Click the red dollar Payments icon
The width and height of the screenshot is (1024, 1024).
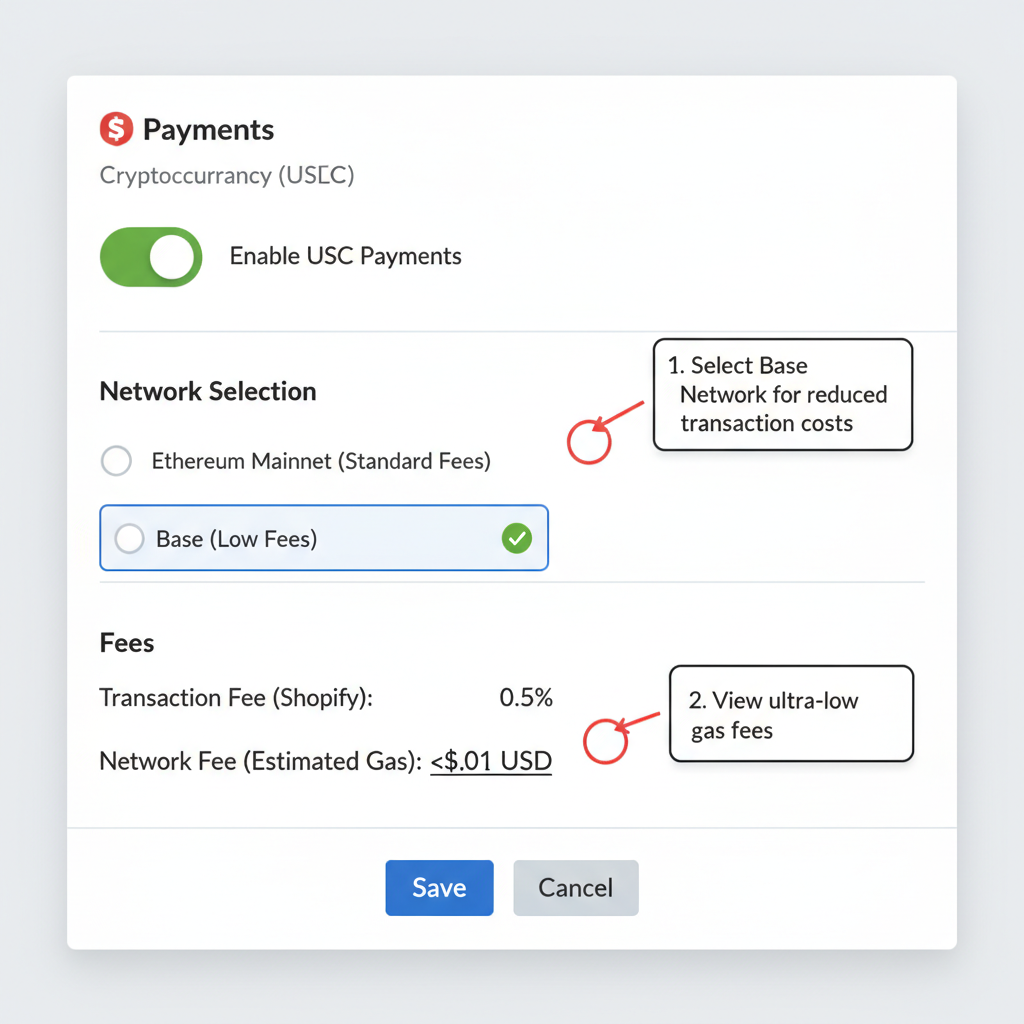pos(115,128)
